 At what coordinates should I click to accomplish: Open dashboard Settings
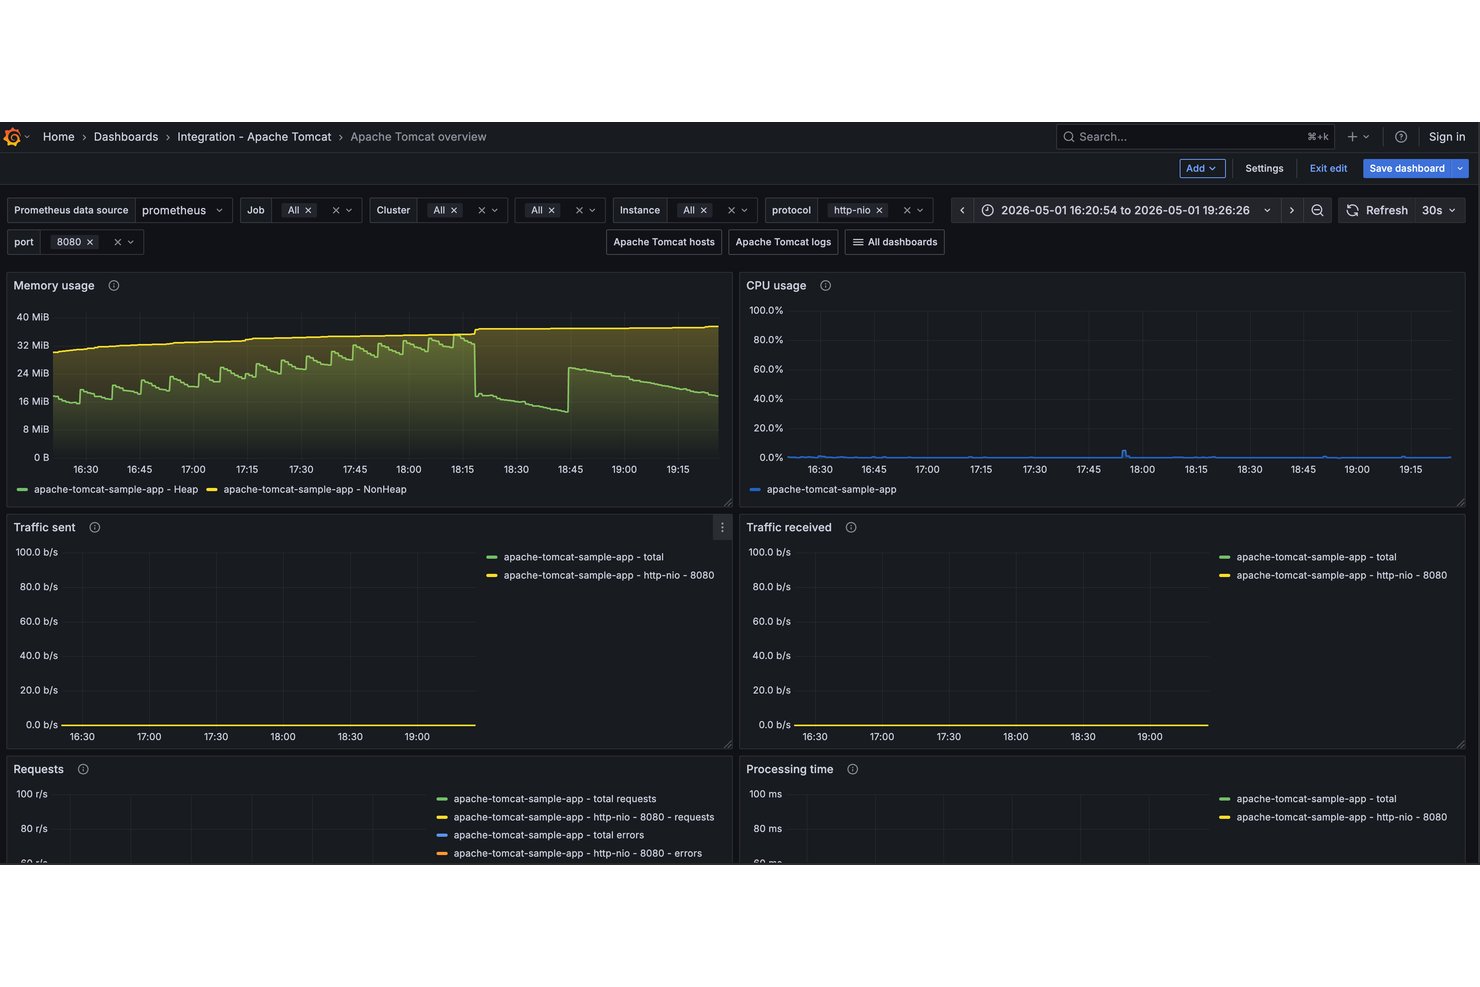point(1264,169)
